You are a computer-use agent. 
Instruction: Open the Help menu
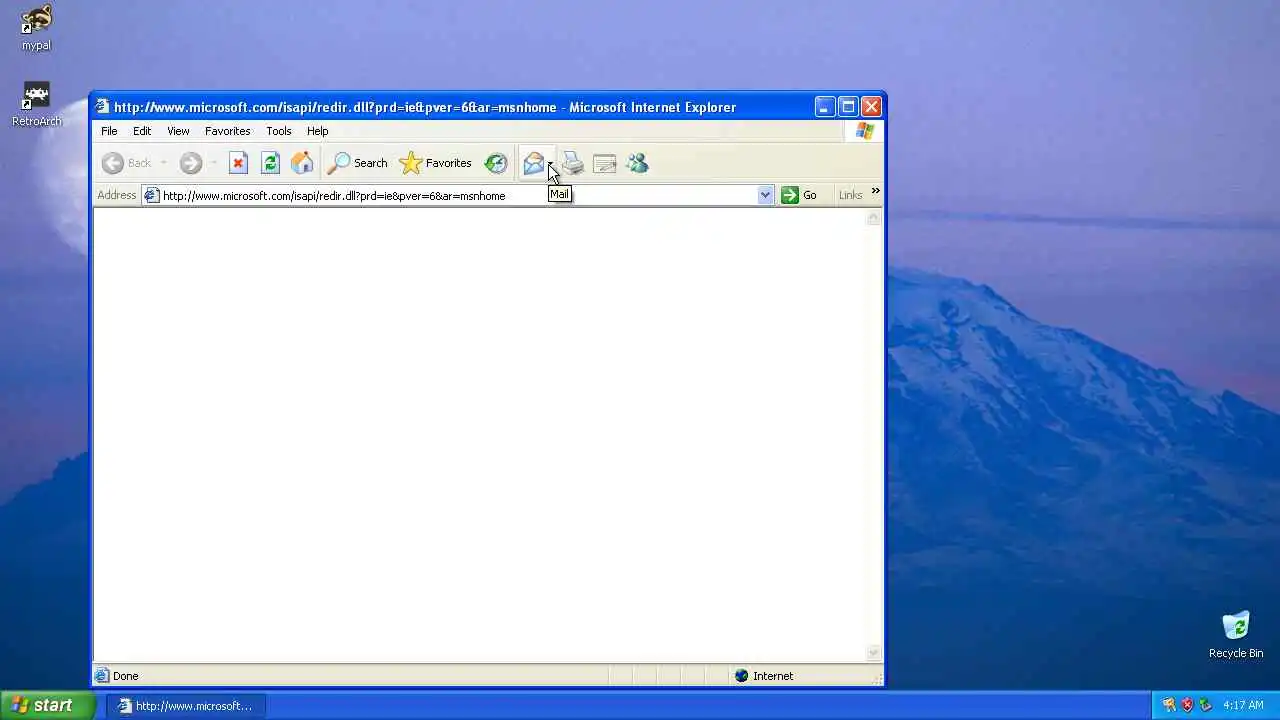click(x=317, y=131)
